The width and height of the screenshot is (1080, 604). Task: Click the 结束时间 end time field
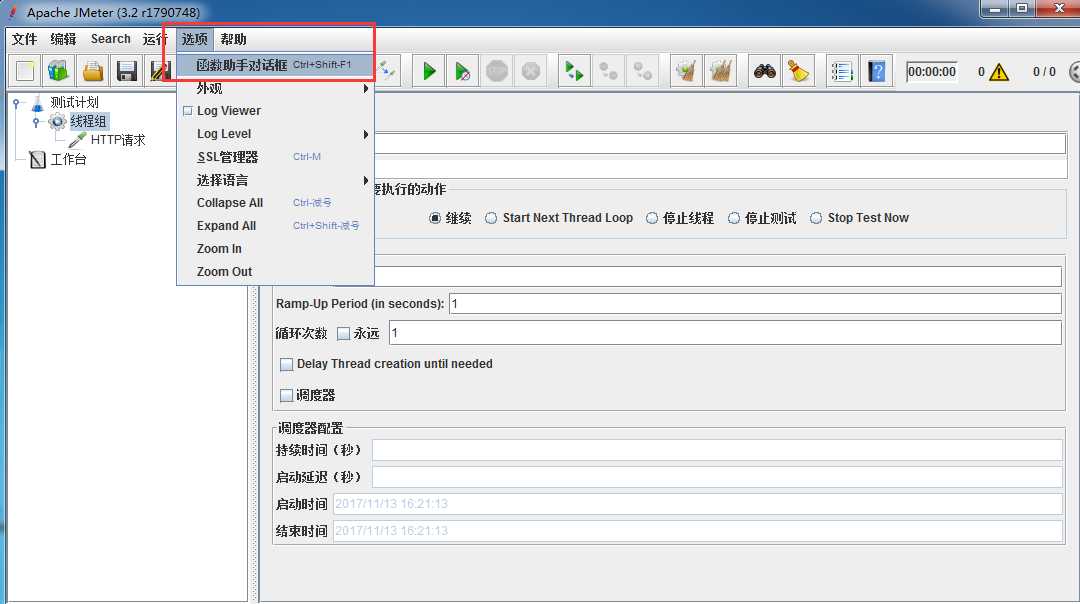click(698, 531)
